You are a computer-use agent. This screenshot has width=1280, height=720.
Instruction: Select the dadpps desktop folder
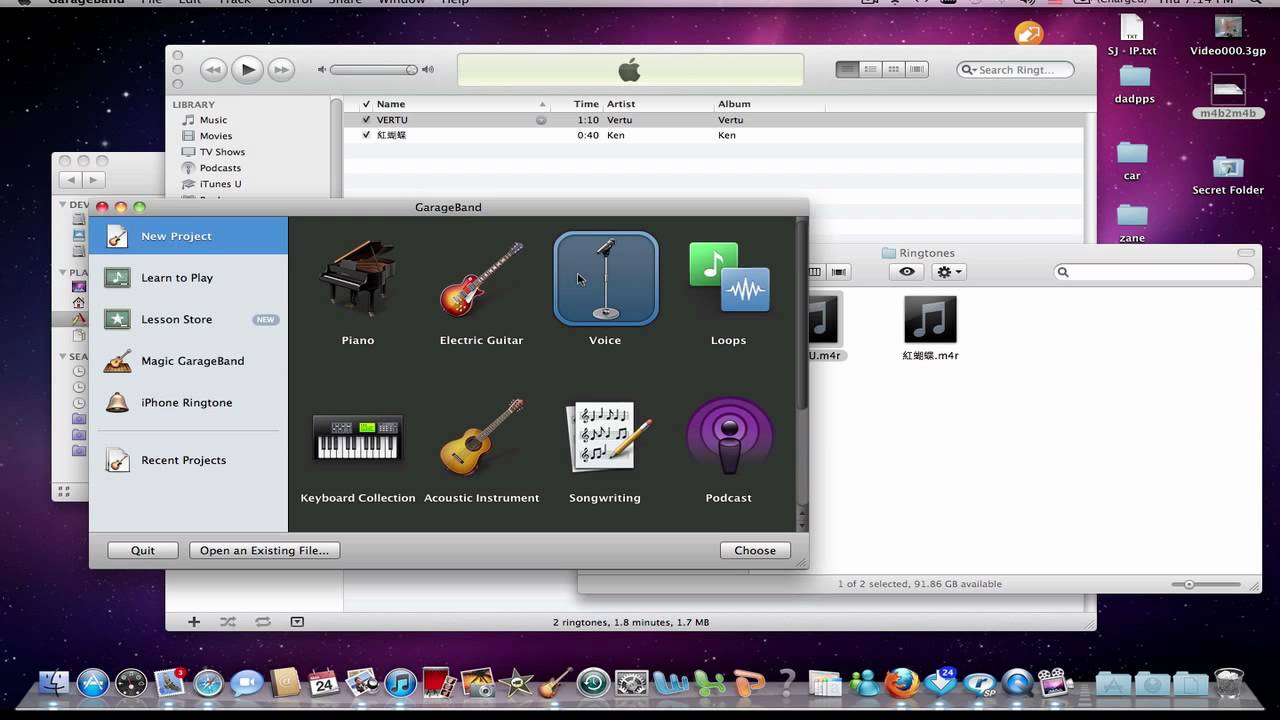tap(1134, 84)
